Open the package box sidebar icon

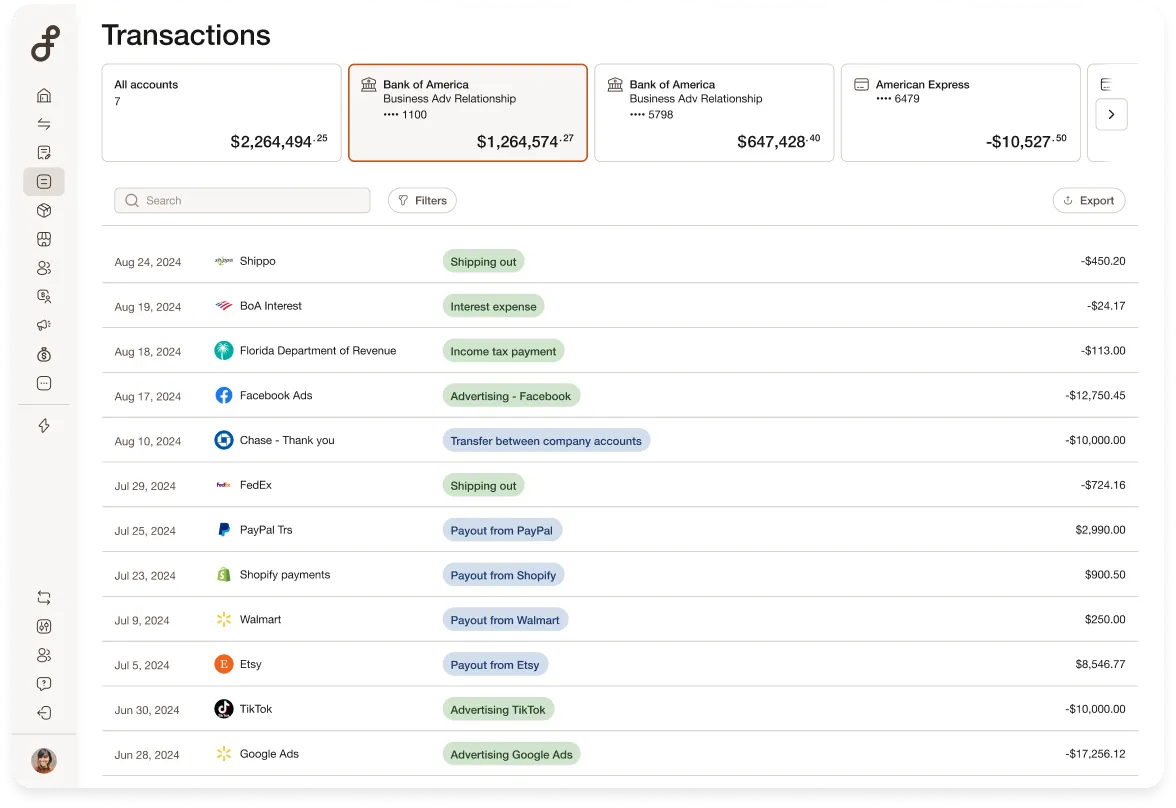click(44, 211)
